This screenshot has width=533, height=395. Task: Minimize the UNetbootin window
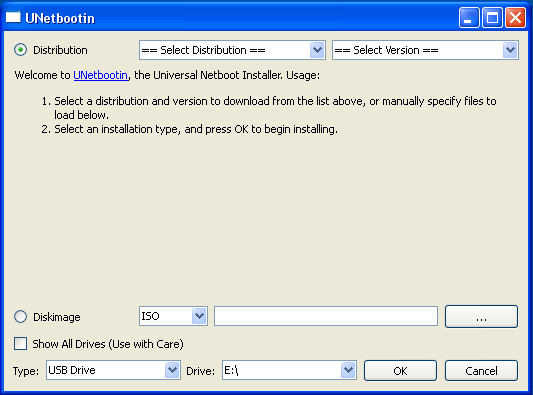[x=469, y=17]
